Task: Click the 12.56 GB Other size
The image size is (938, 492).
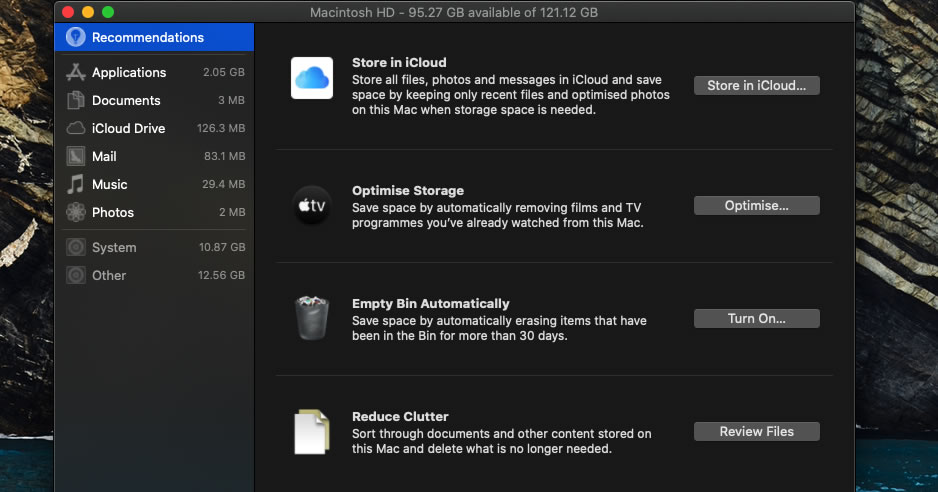Action: click(x=221, y=275)
